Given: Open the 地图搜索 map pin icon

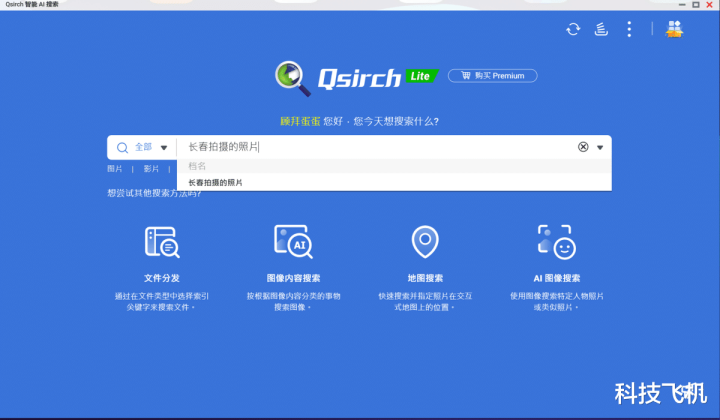Looking at the screenshot, I should click(425, 241).
